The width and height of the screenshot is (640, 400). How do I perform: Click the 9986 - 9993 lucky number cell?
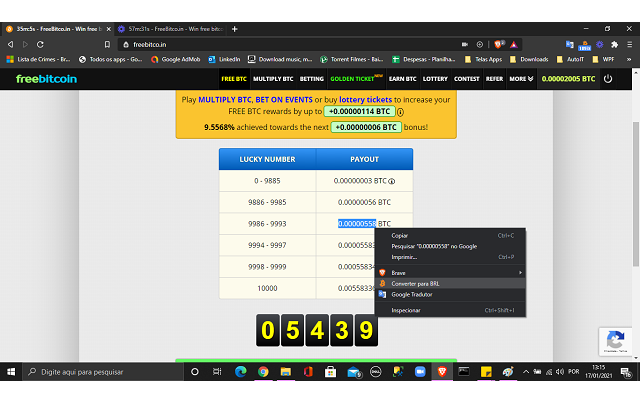267,224
